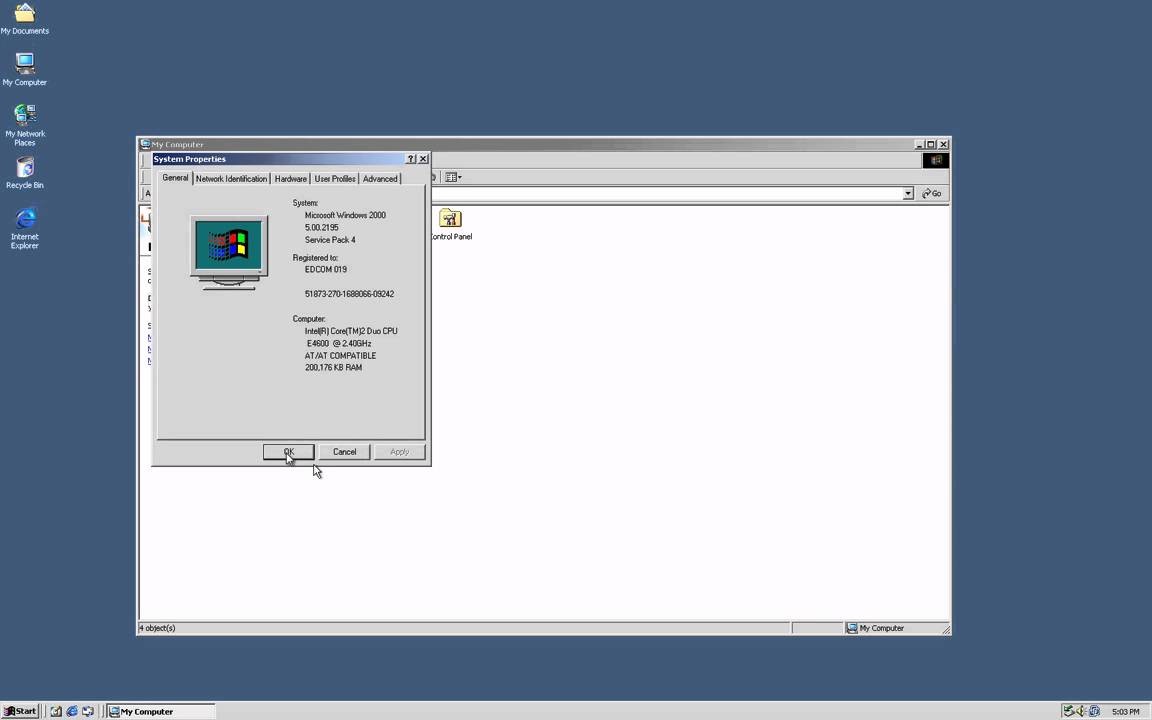This screenshot has width=1152, height=720.
Task: Click the "EDCOM 019" registered name
Action: point(325,269)
